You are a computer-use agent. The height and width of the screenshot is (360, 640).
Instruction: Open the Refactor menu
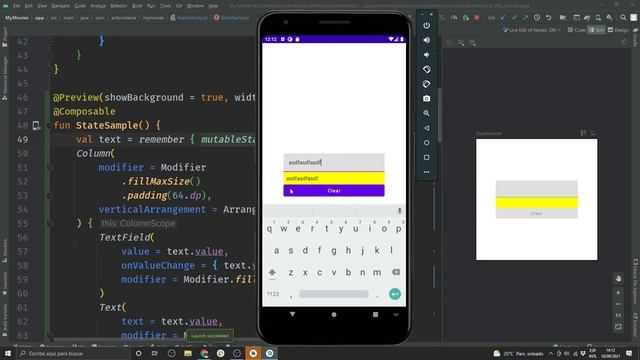[x=119, y=6]
